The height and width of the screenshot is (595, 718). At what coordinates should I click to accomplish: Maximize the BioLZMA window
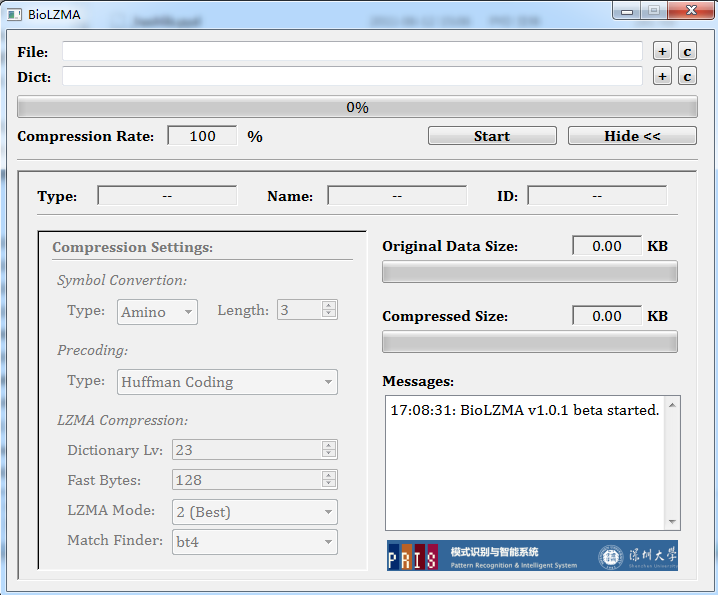654,11
